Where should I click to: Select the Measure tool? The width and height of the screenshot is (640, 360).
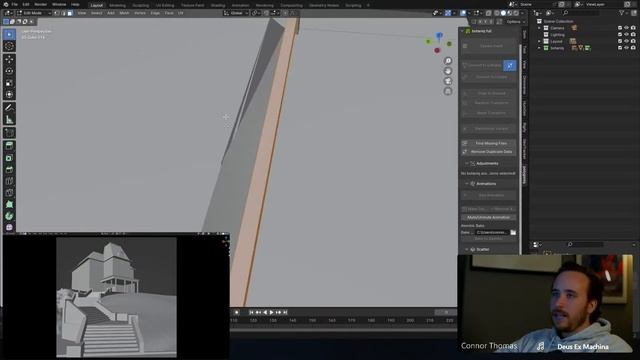pos(9,120)
